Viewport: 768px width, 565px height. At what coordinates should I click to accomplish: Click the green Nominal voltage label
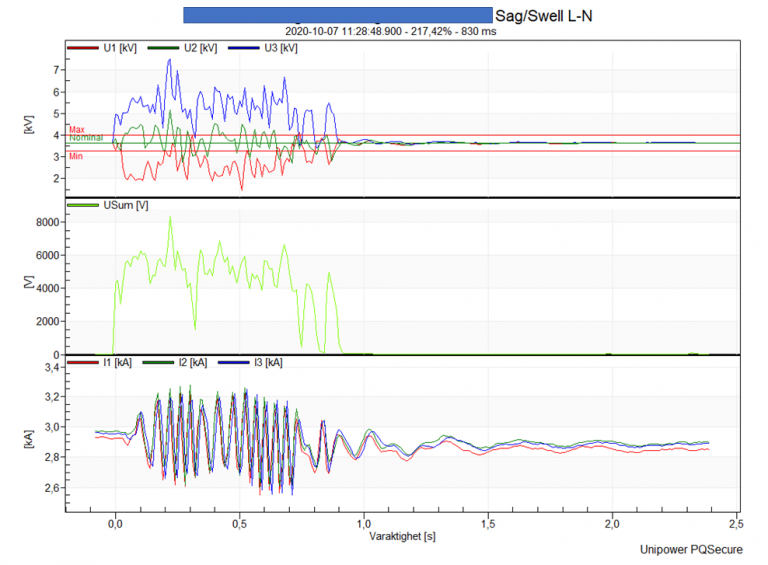point(86,138)
